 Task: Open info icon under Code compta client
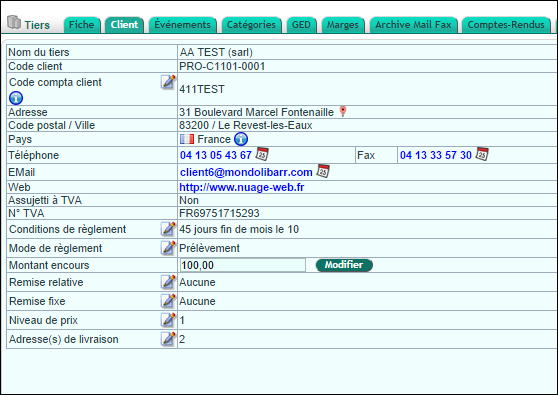point(16,98)
